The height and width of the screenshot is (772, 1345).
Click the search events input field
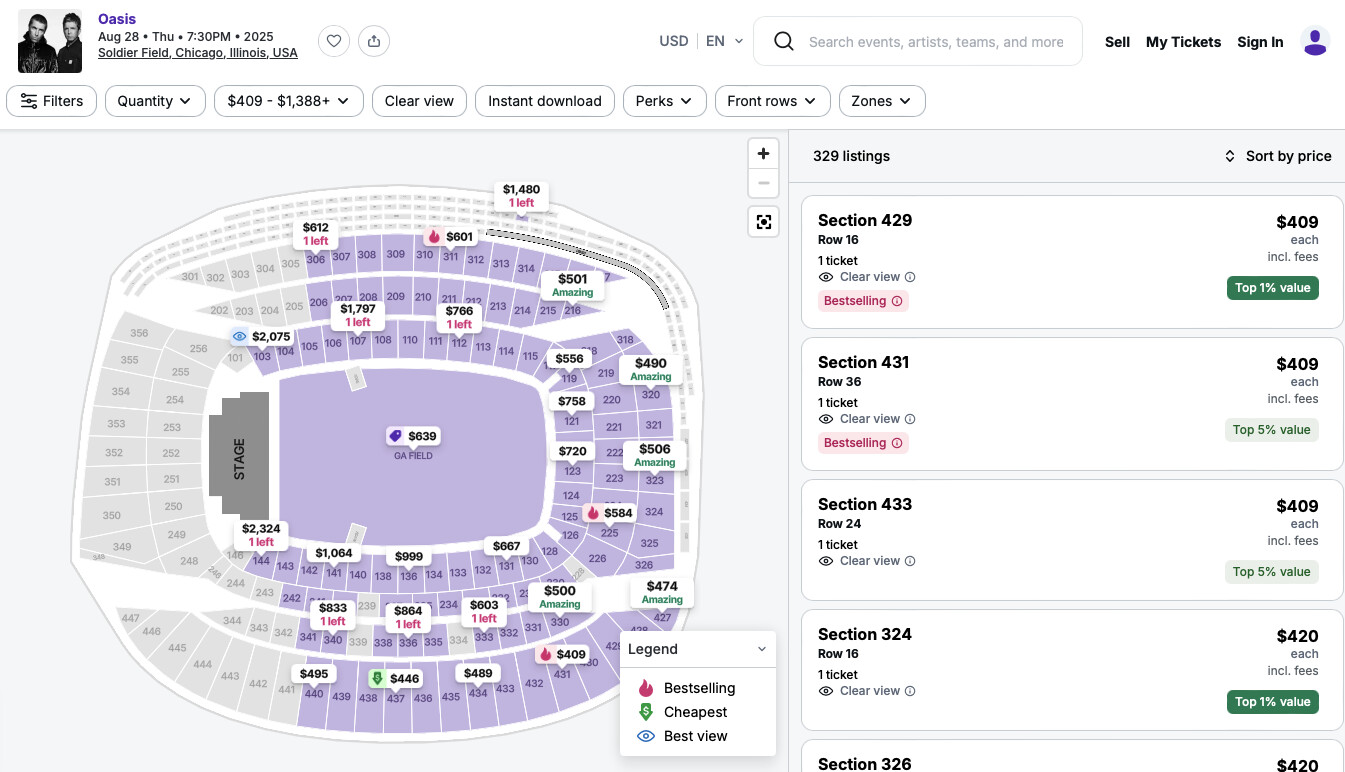936,42
